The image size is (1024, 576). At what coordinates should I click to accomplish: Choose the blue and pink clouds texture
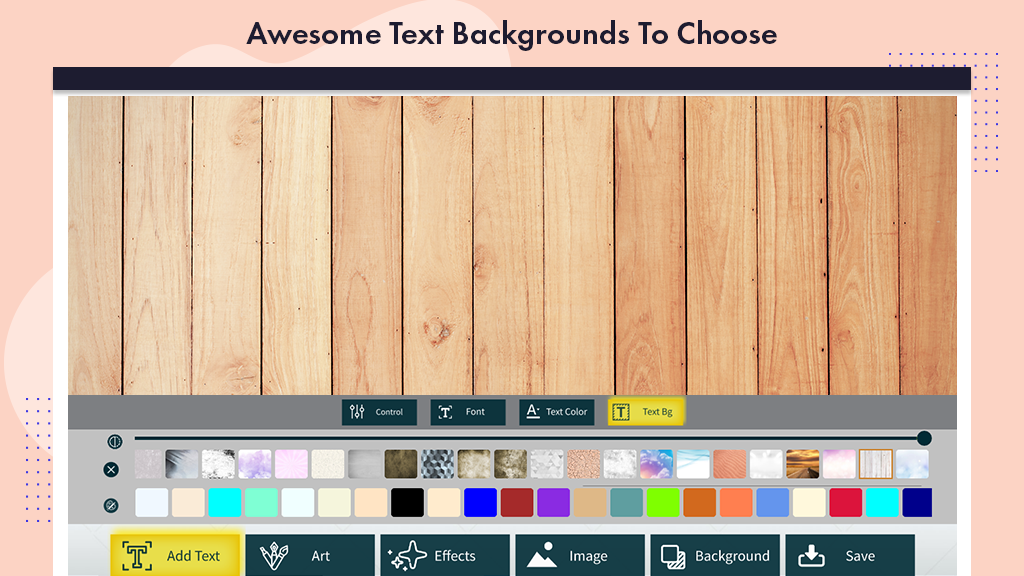(x=656, y=464)
